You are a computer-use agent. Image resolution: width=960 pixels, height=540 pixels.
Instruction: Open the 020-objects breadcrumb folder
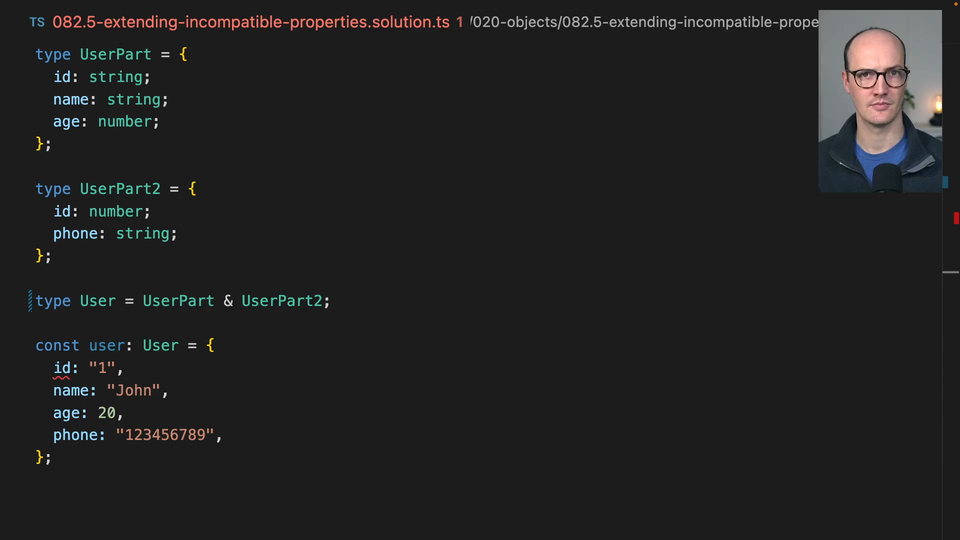[512, 22]
